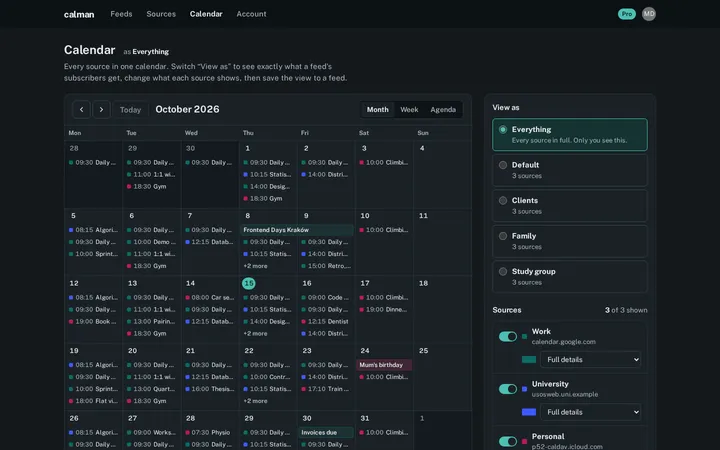Open University source detail level dropdown

(x=591, y=412)
